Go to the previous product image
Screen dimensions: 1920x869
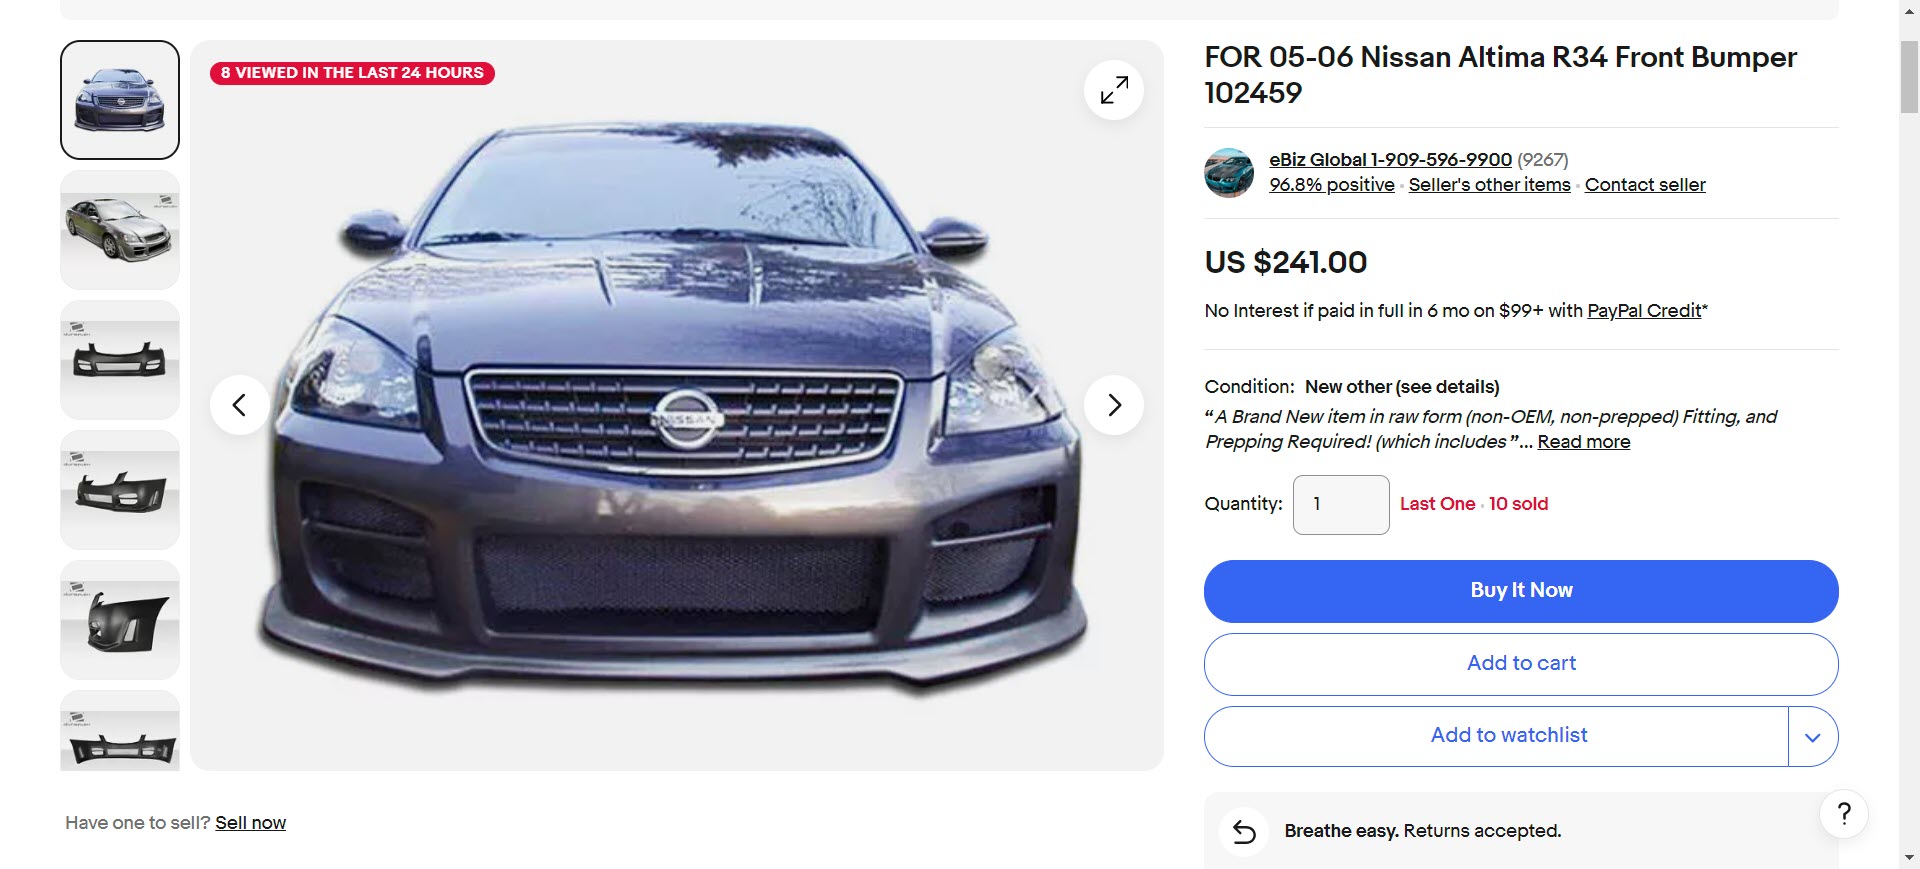(239, 405)
